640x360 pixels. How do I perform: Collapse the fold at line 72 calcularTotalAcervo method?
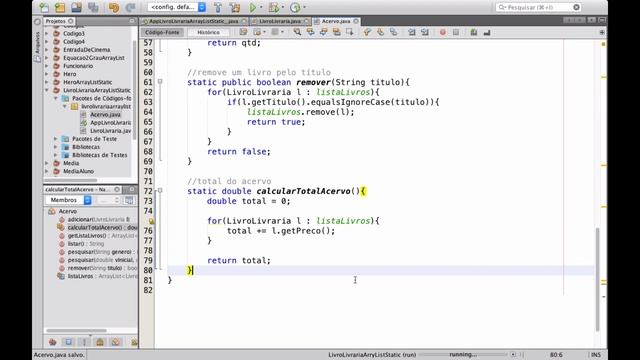click(160, 191)
